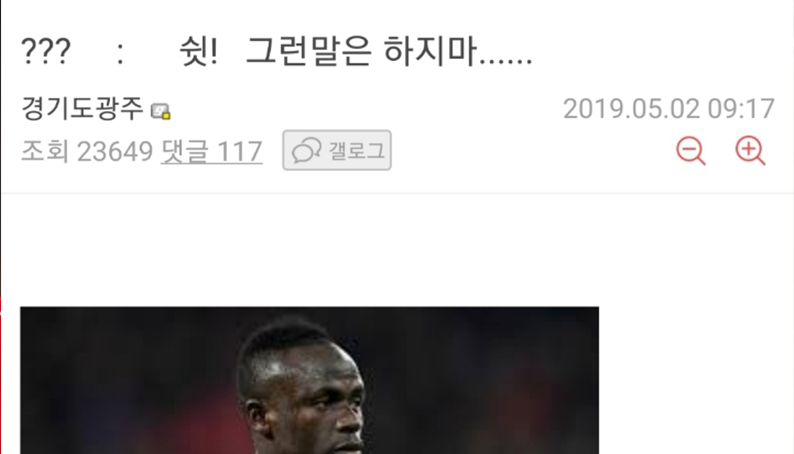Click the number 23649 next to 조회
This screenshot has width=794, height=454.
(114, 151)
